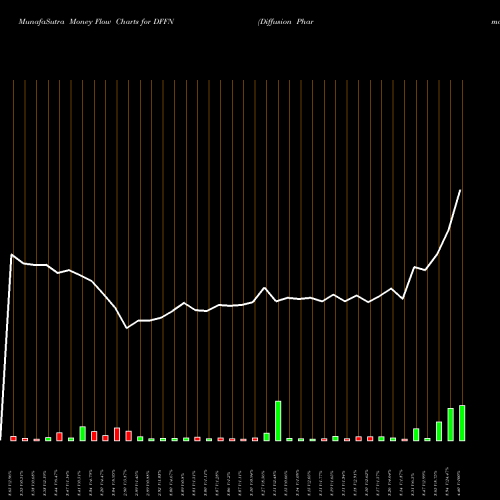Click the white line's first peak at far left

[12, 255]
